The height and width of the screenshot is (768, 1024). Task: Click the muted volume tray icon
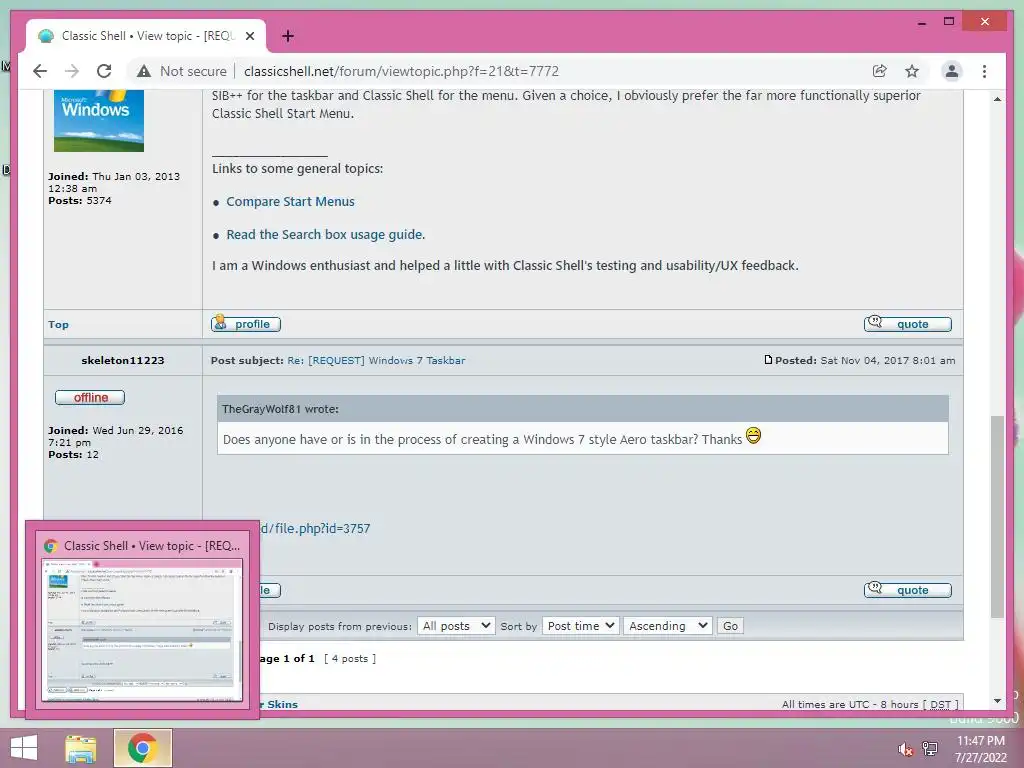[905, 749]
